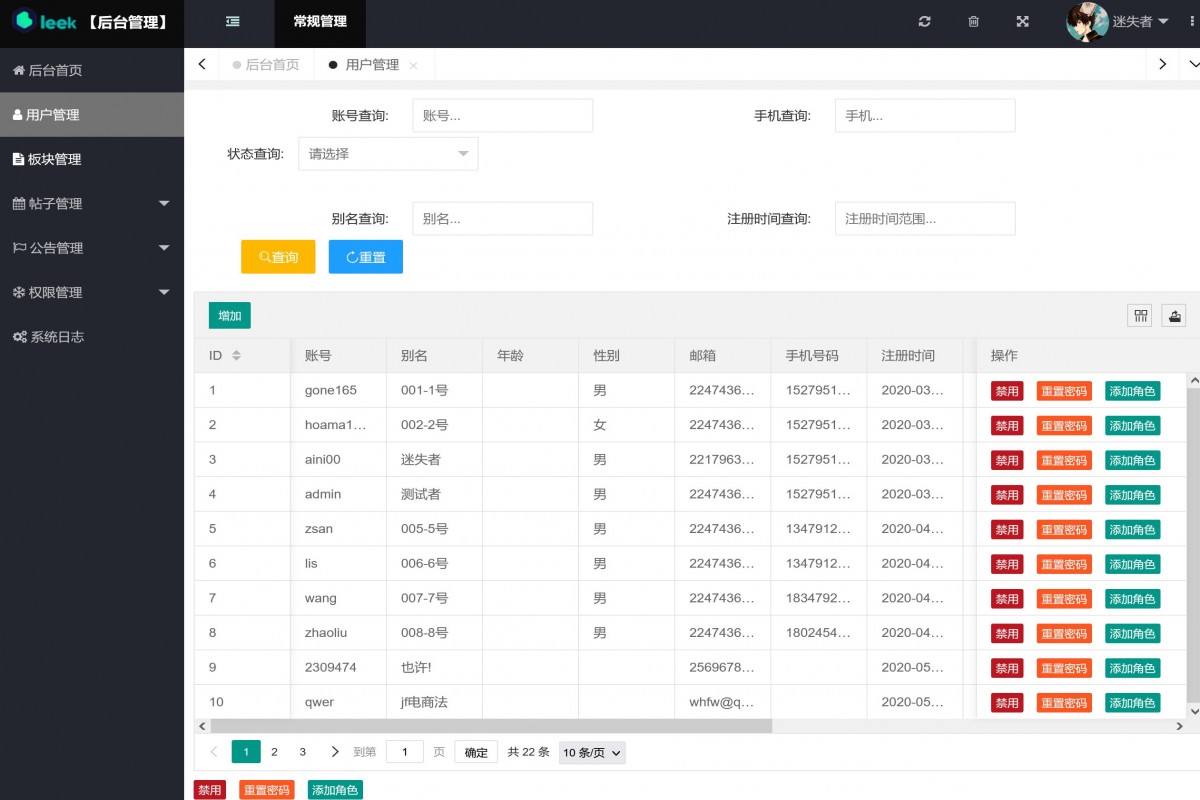Click the trash icon in the header
Screen dimensions: 1200x800
(973, 21)
